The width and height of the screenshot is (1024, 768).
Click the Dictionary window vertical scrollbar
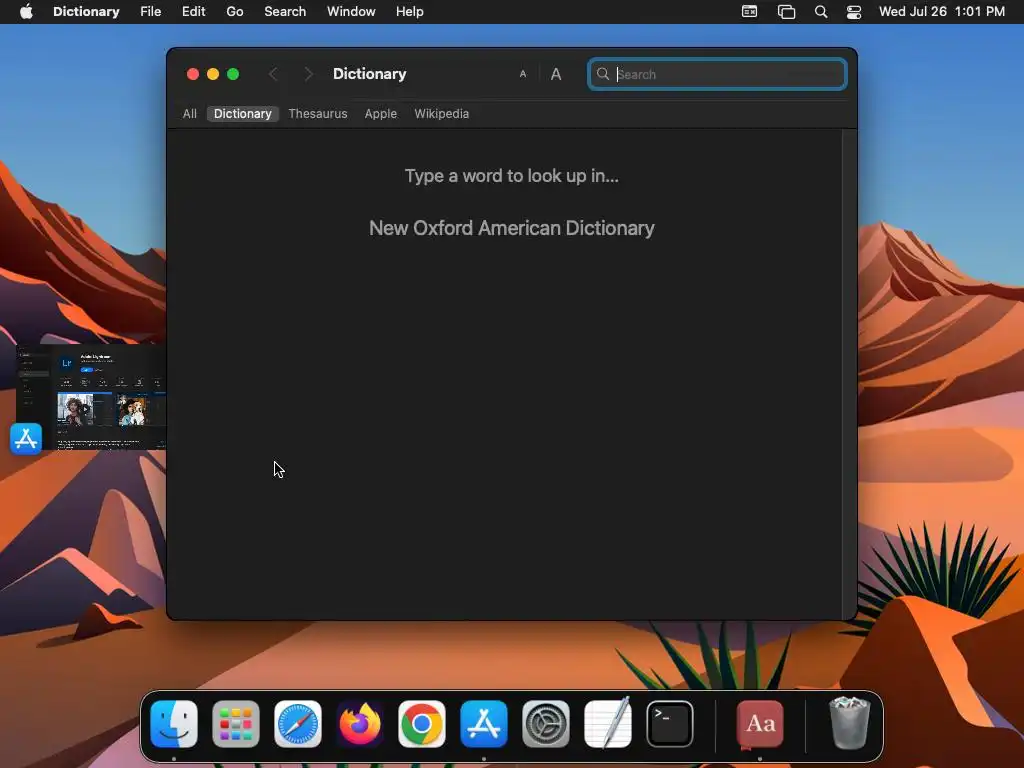(849, 374)
